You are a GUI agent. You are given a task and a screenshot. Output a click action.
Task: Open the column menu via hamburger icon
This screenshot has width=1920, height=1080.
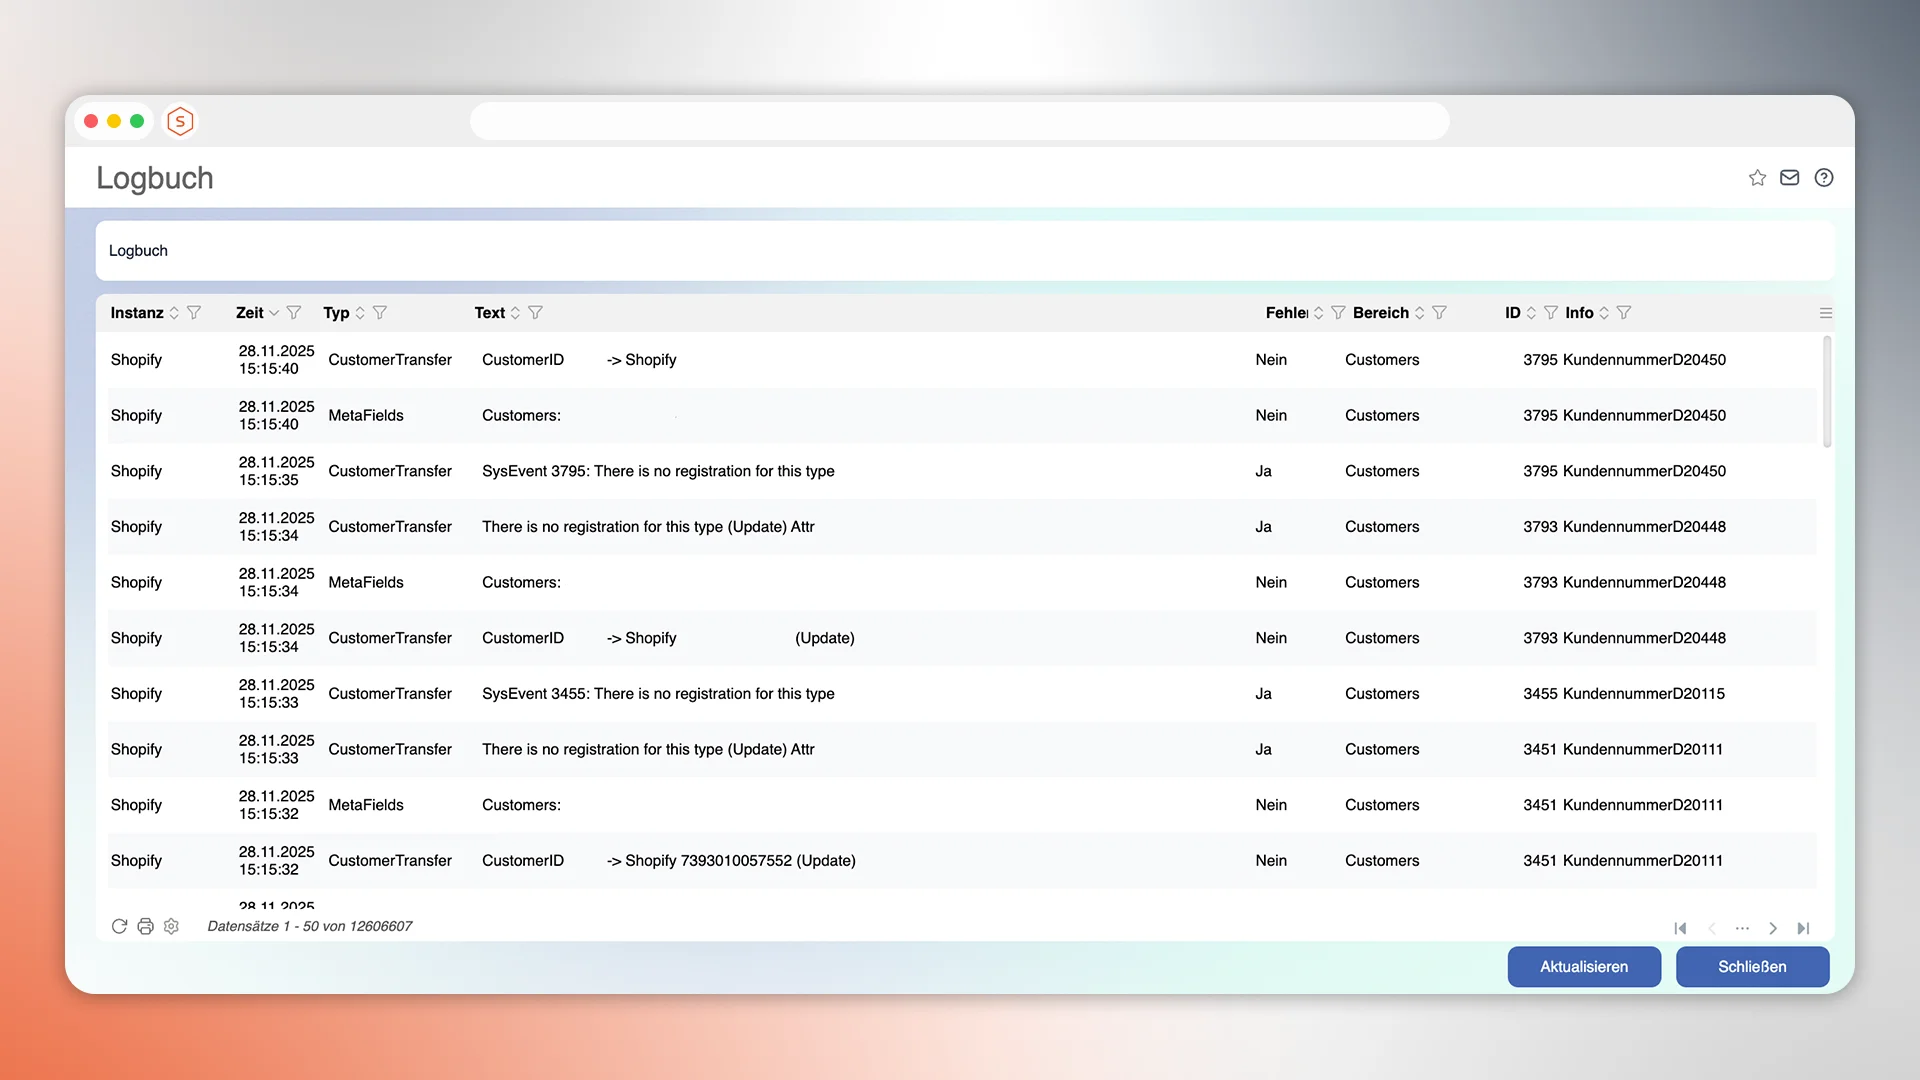tap(1826, 312)
